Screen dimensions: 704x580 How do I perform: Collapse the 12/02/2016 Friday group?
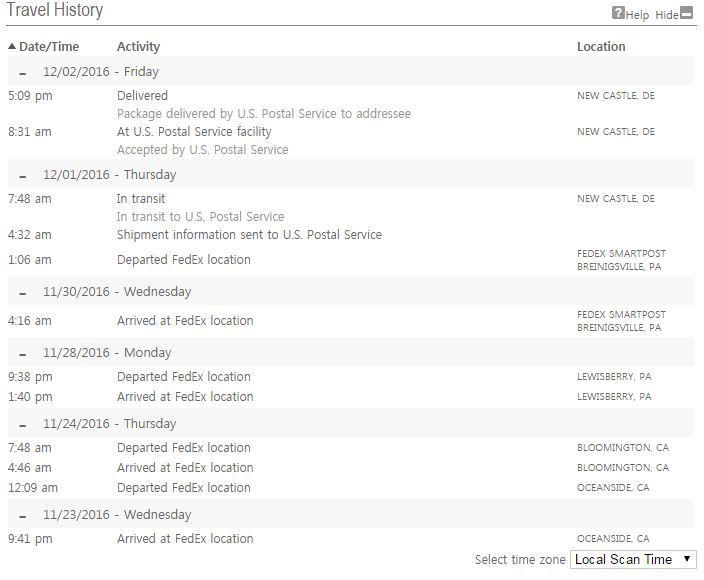pos(23,73)
